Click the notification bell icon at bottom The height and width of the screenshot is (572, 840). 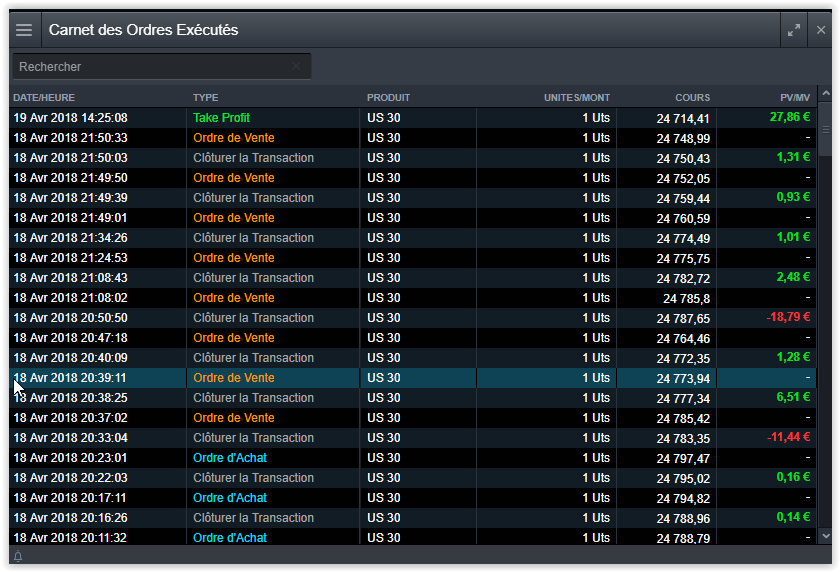coord(18,556)
